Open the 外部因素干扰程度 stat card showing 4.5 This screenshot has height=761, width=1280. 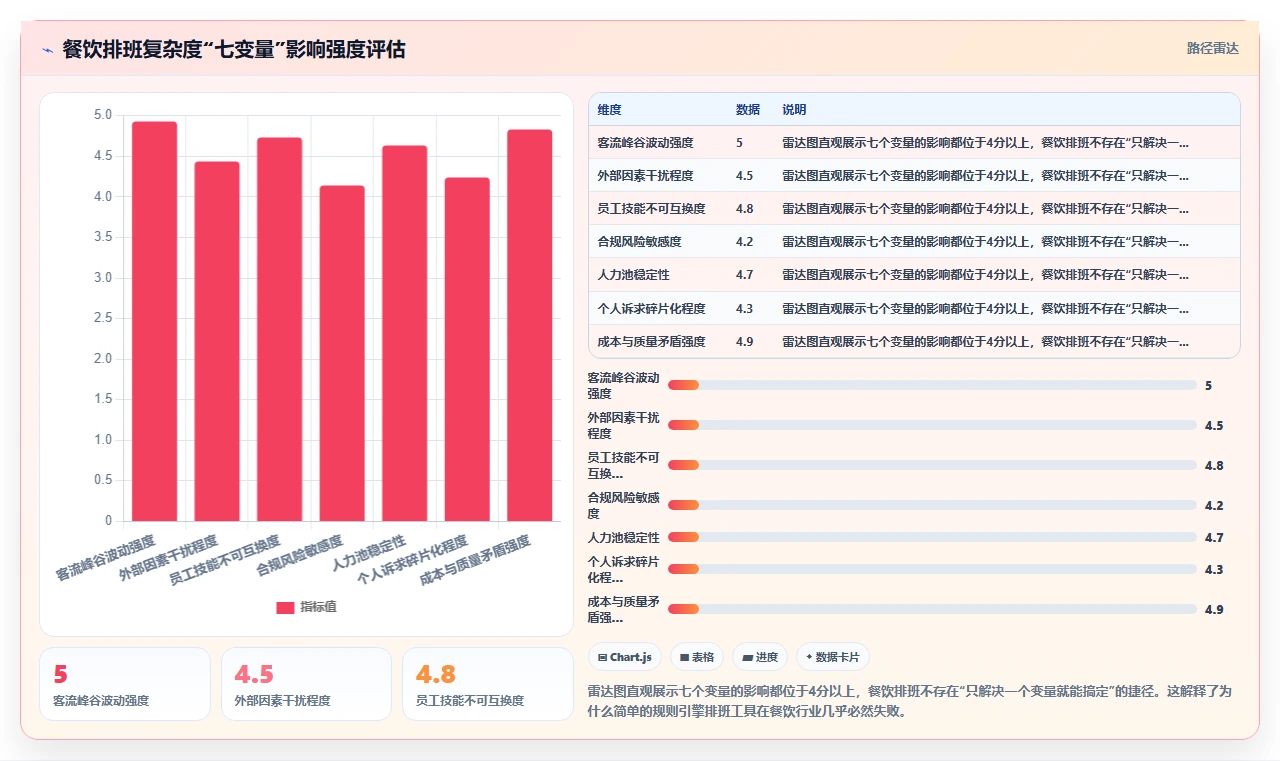click(x=306, y=684)
